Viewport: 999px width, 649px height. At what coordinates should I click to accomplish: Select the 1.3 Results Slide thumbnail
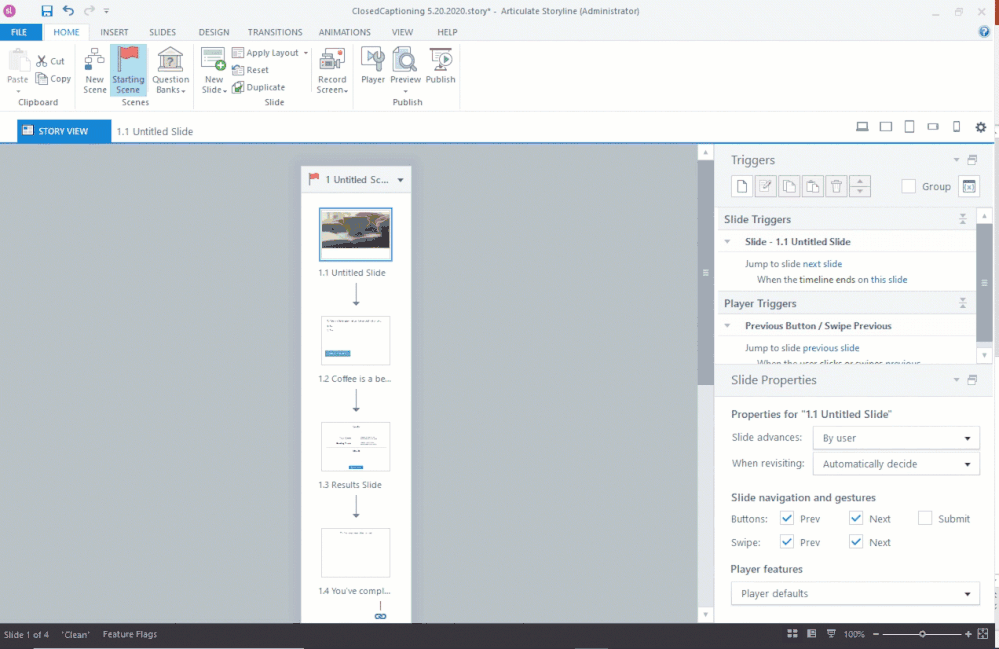coord(355,446)
